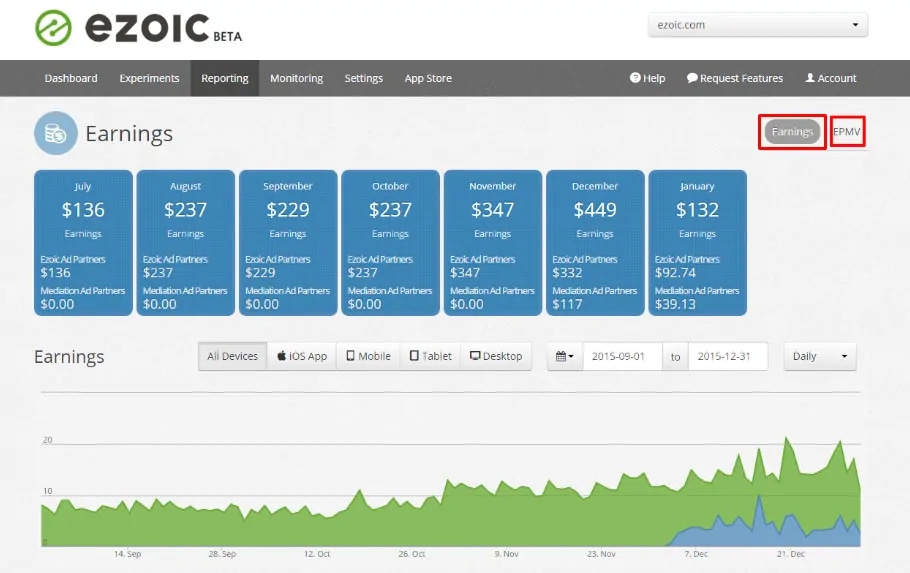Select the August earnings card
Viewport: 910px width, 573px height.
click(x=186, y=243)
